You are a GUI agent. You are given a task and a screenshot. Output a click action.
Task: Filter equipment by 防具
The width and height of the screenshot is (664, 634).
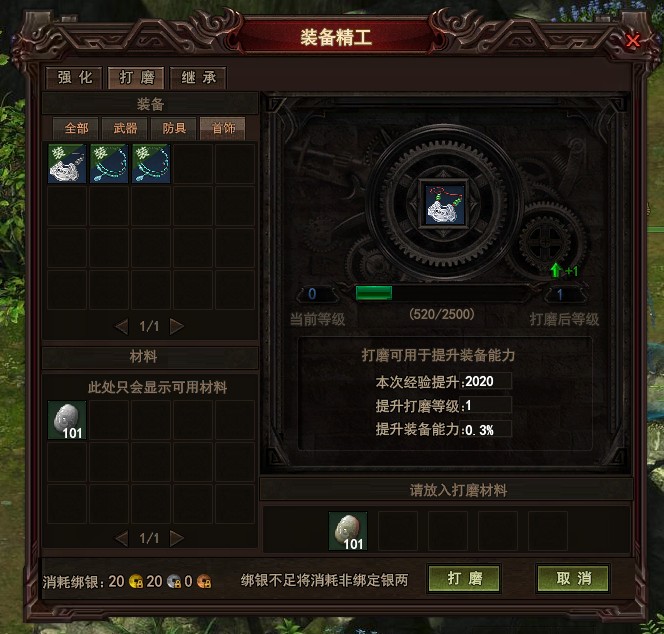[x=174, y=128]
